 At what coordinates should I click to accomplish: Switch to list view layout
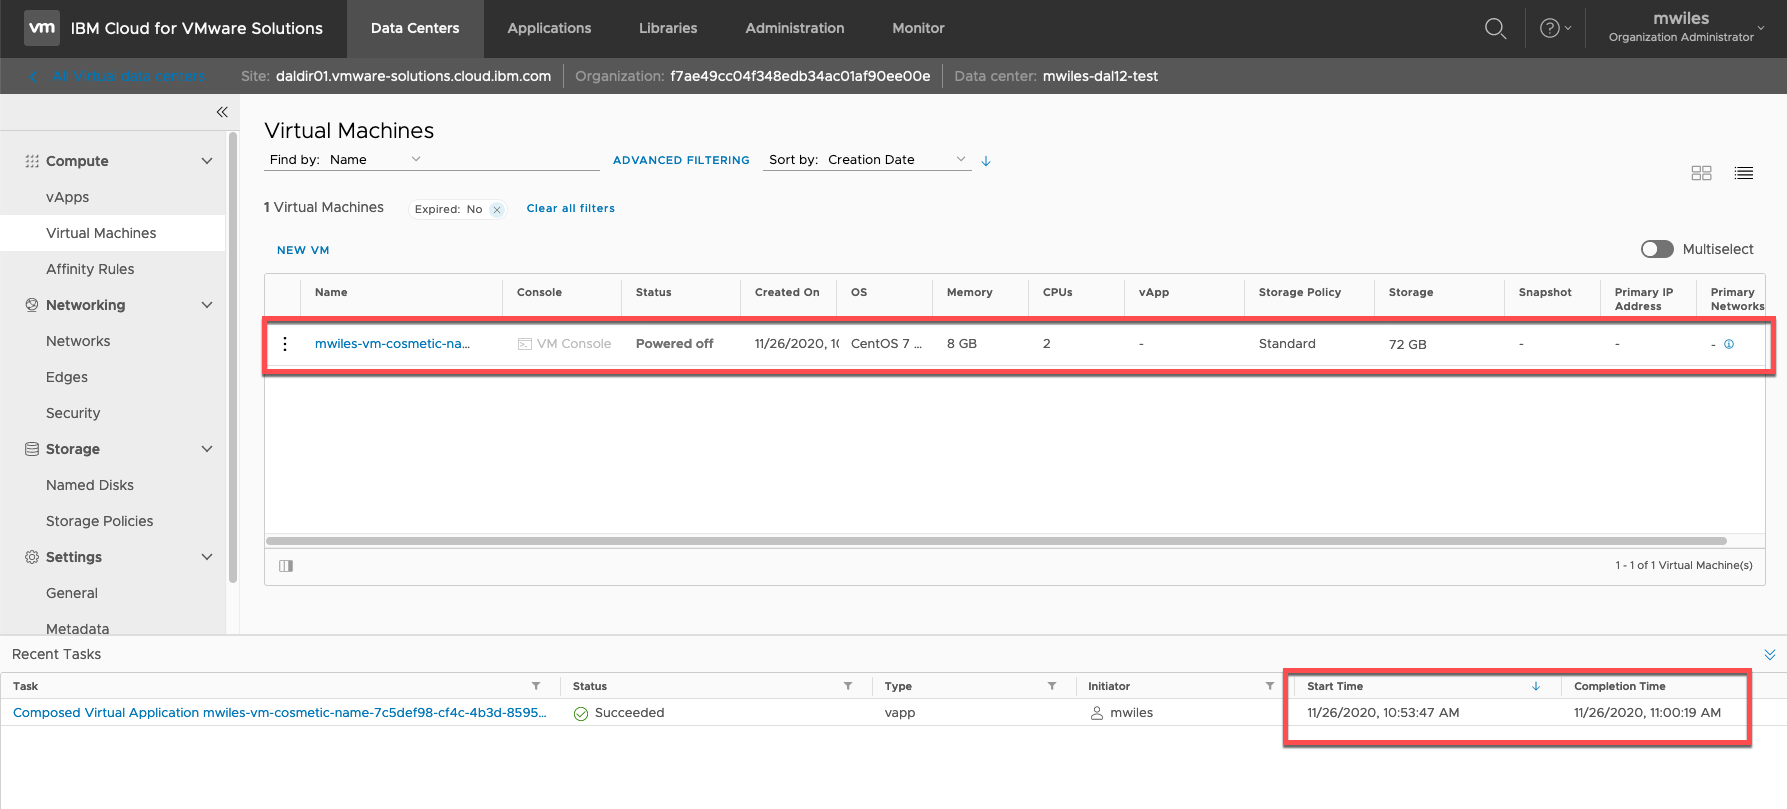(1744, 173)
